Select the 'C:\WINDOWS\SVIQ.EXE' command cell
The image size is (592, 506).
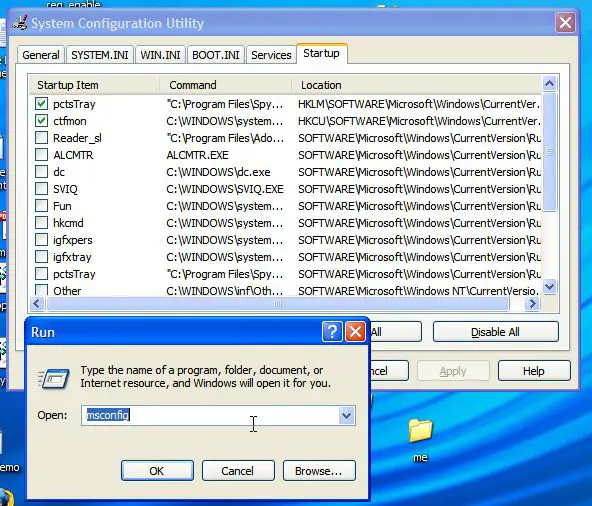click(225, 189)
